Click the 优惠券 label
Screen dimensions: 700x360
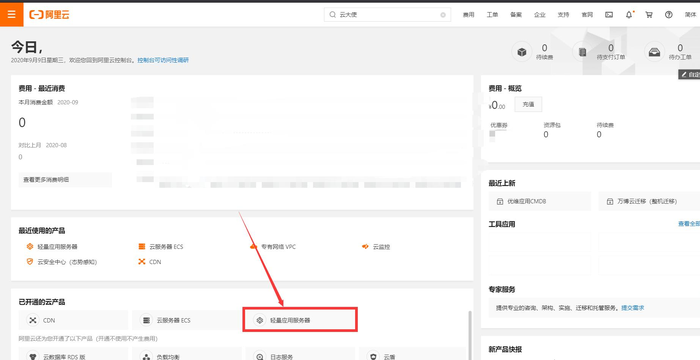tap(499, 125)
